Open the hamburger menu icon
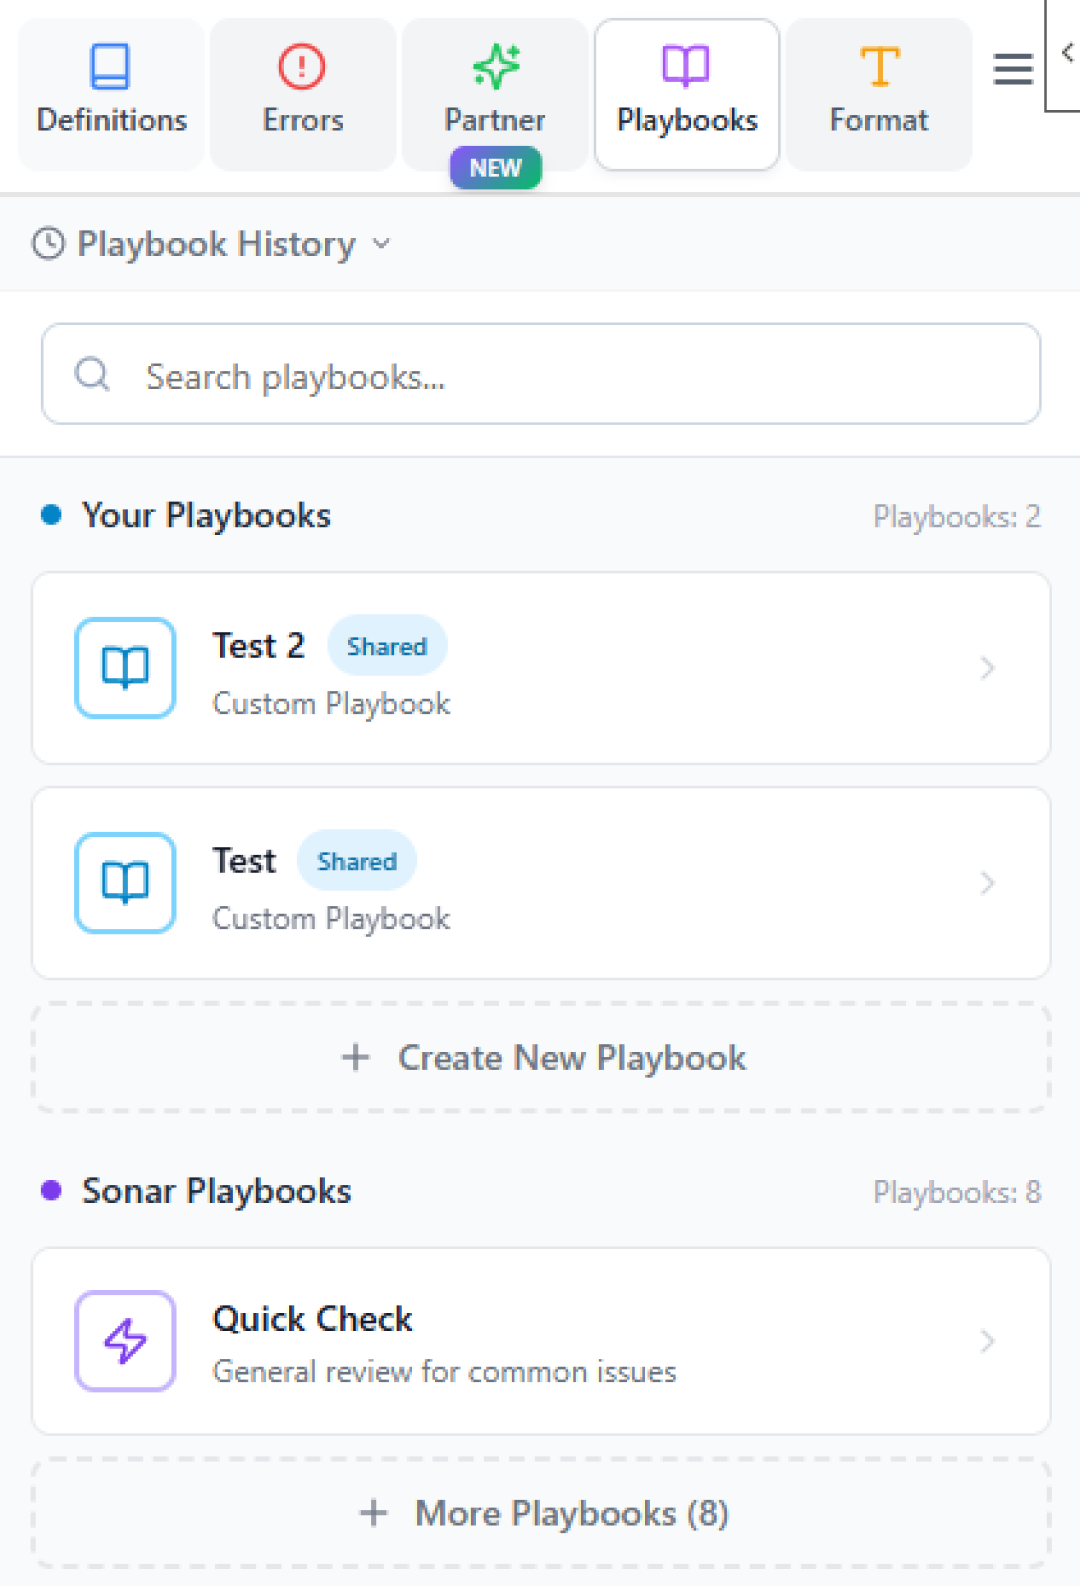The image size is (1080, 1586). coord(1012,69)
